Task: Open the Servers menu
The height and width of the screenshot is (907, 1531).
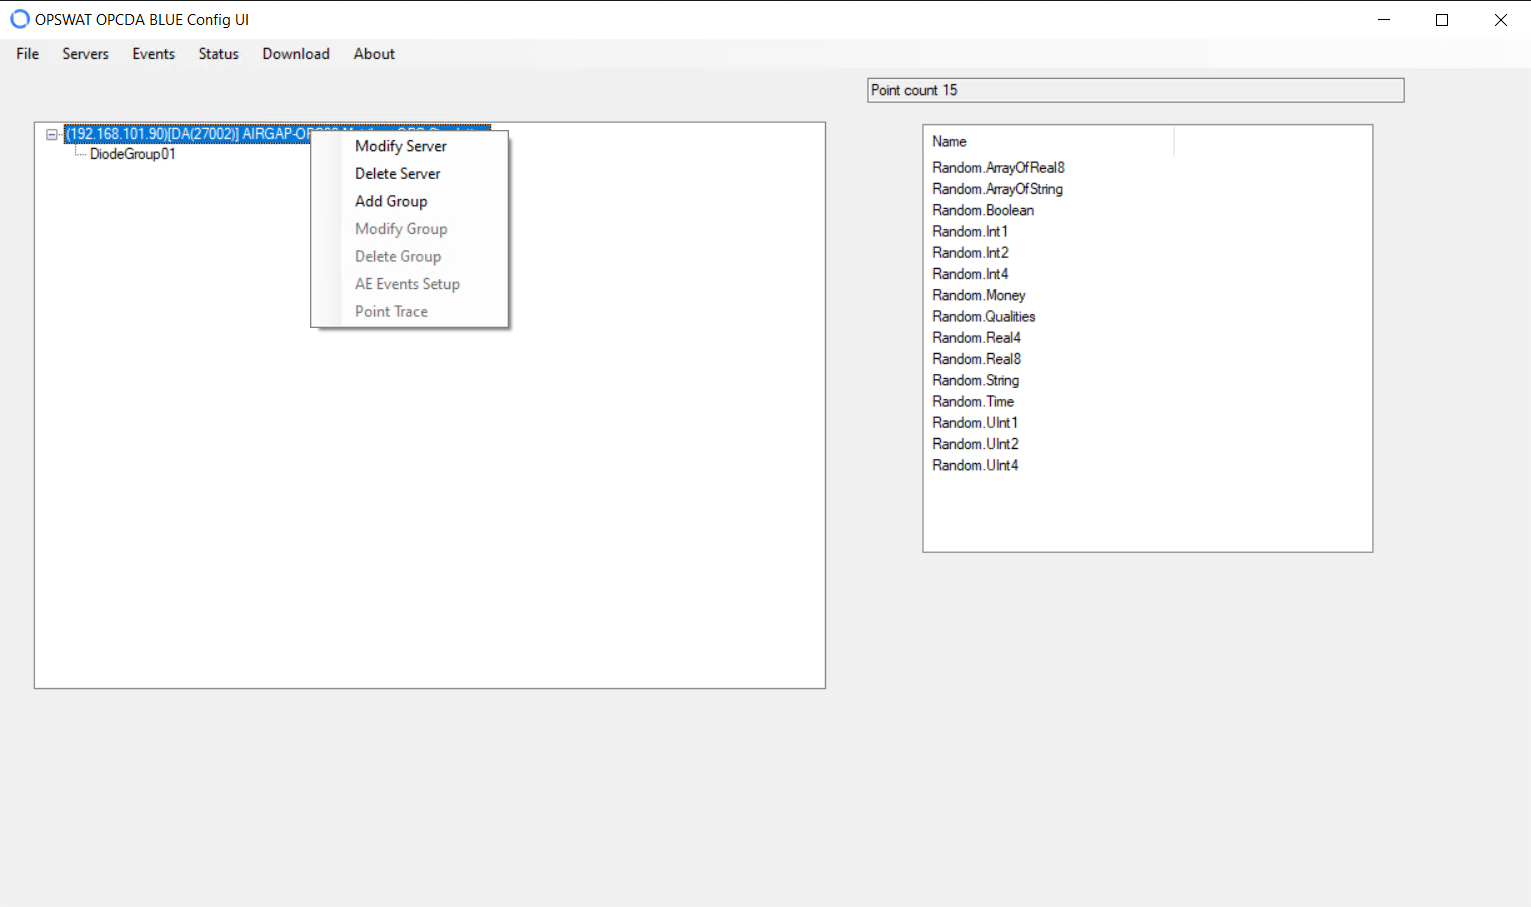Action: tap(85, 54)
